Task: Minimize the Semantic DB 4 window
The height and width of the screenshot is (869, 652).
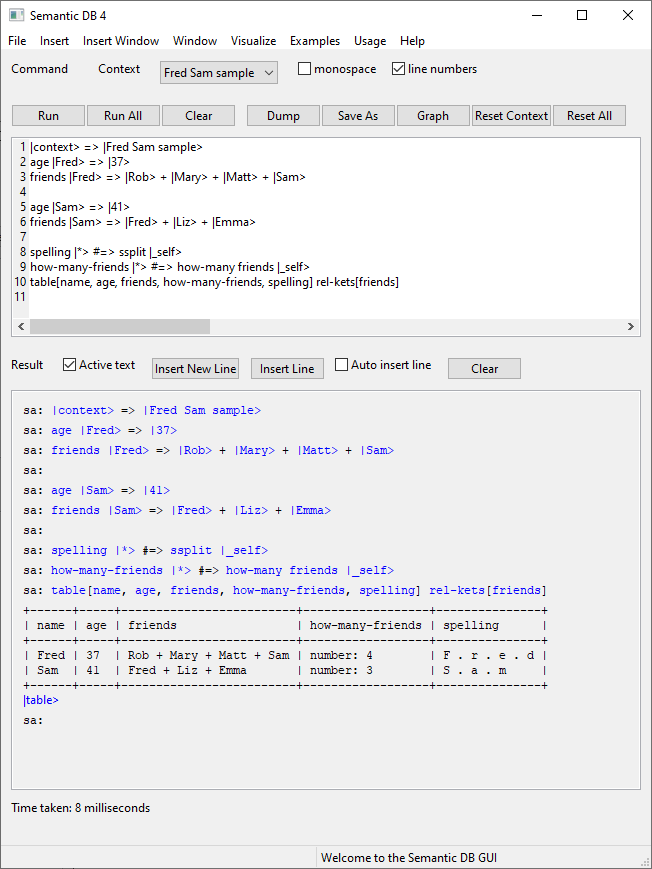Action: [x=536, y=15]
